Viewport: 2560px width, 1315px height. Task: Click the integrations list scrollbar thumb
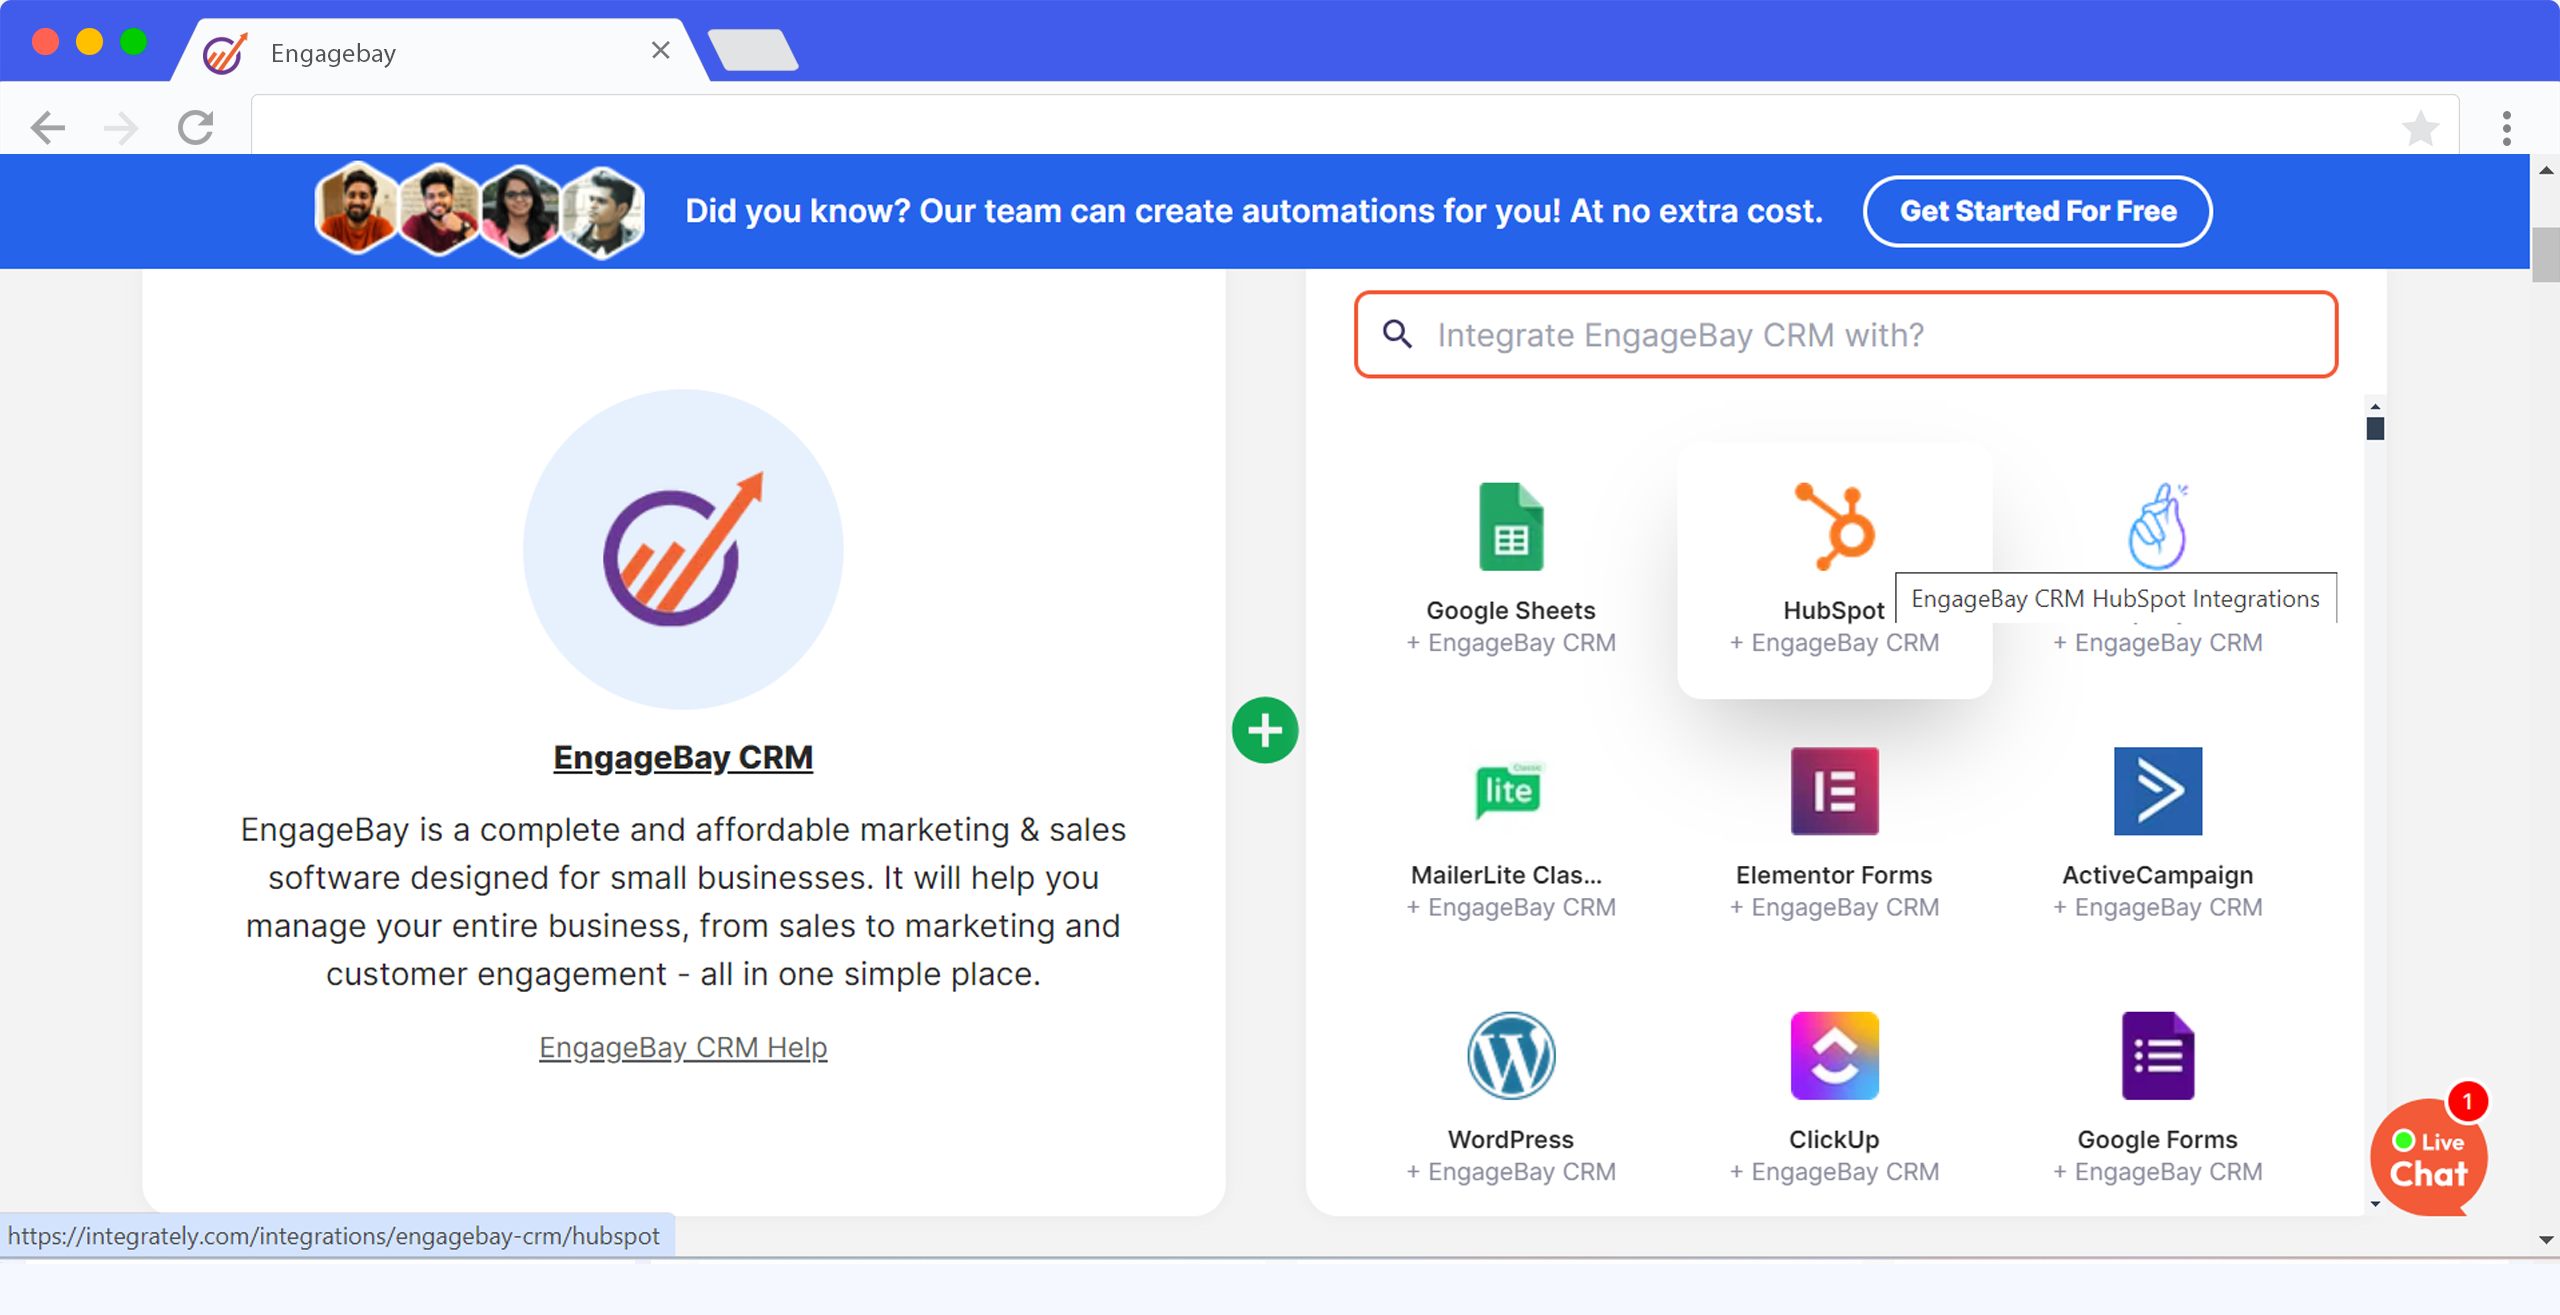[2375, 429]
